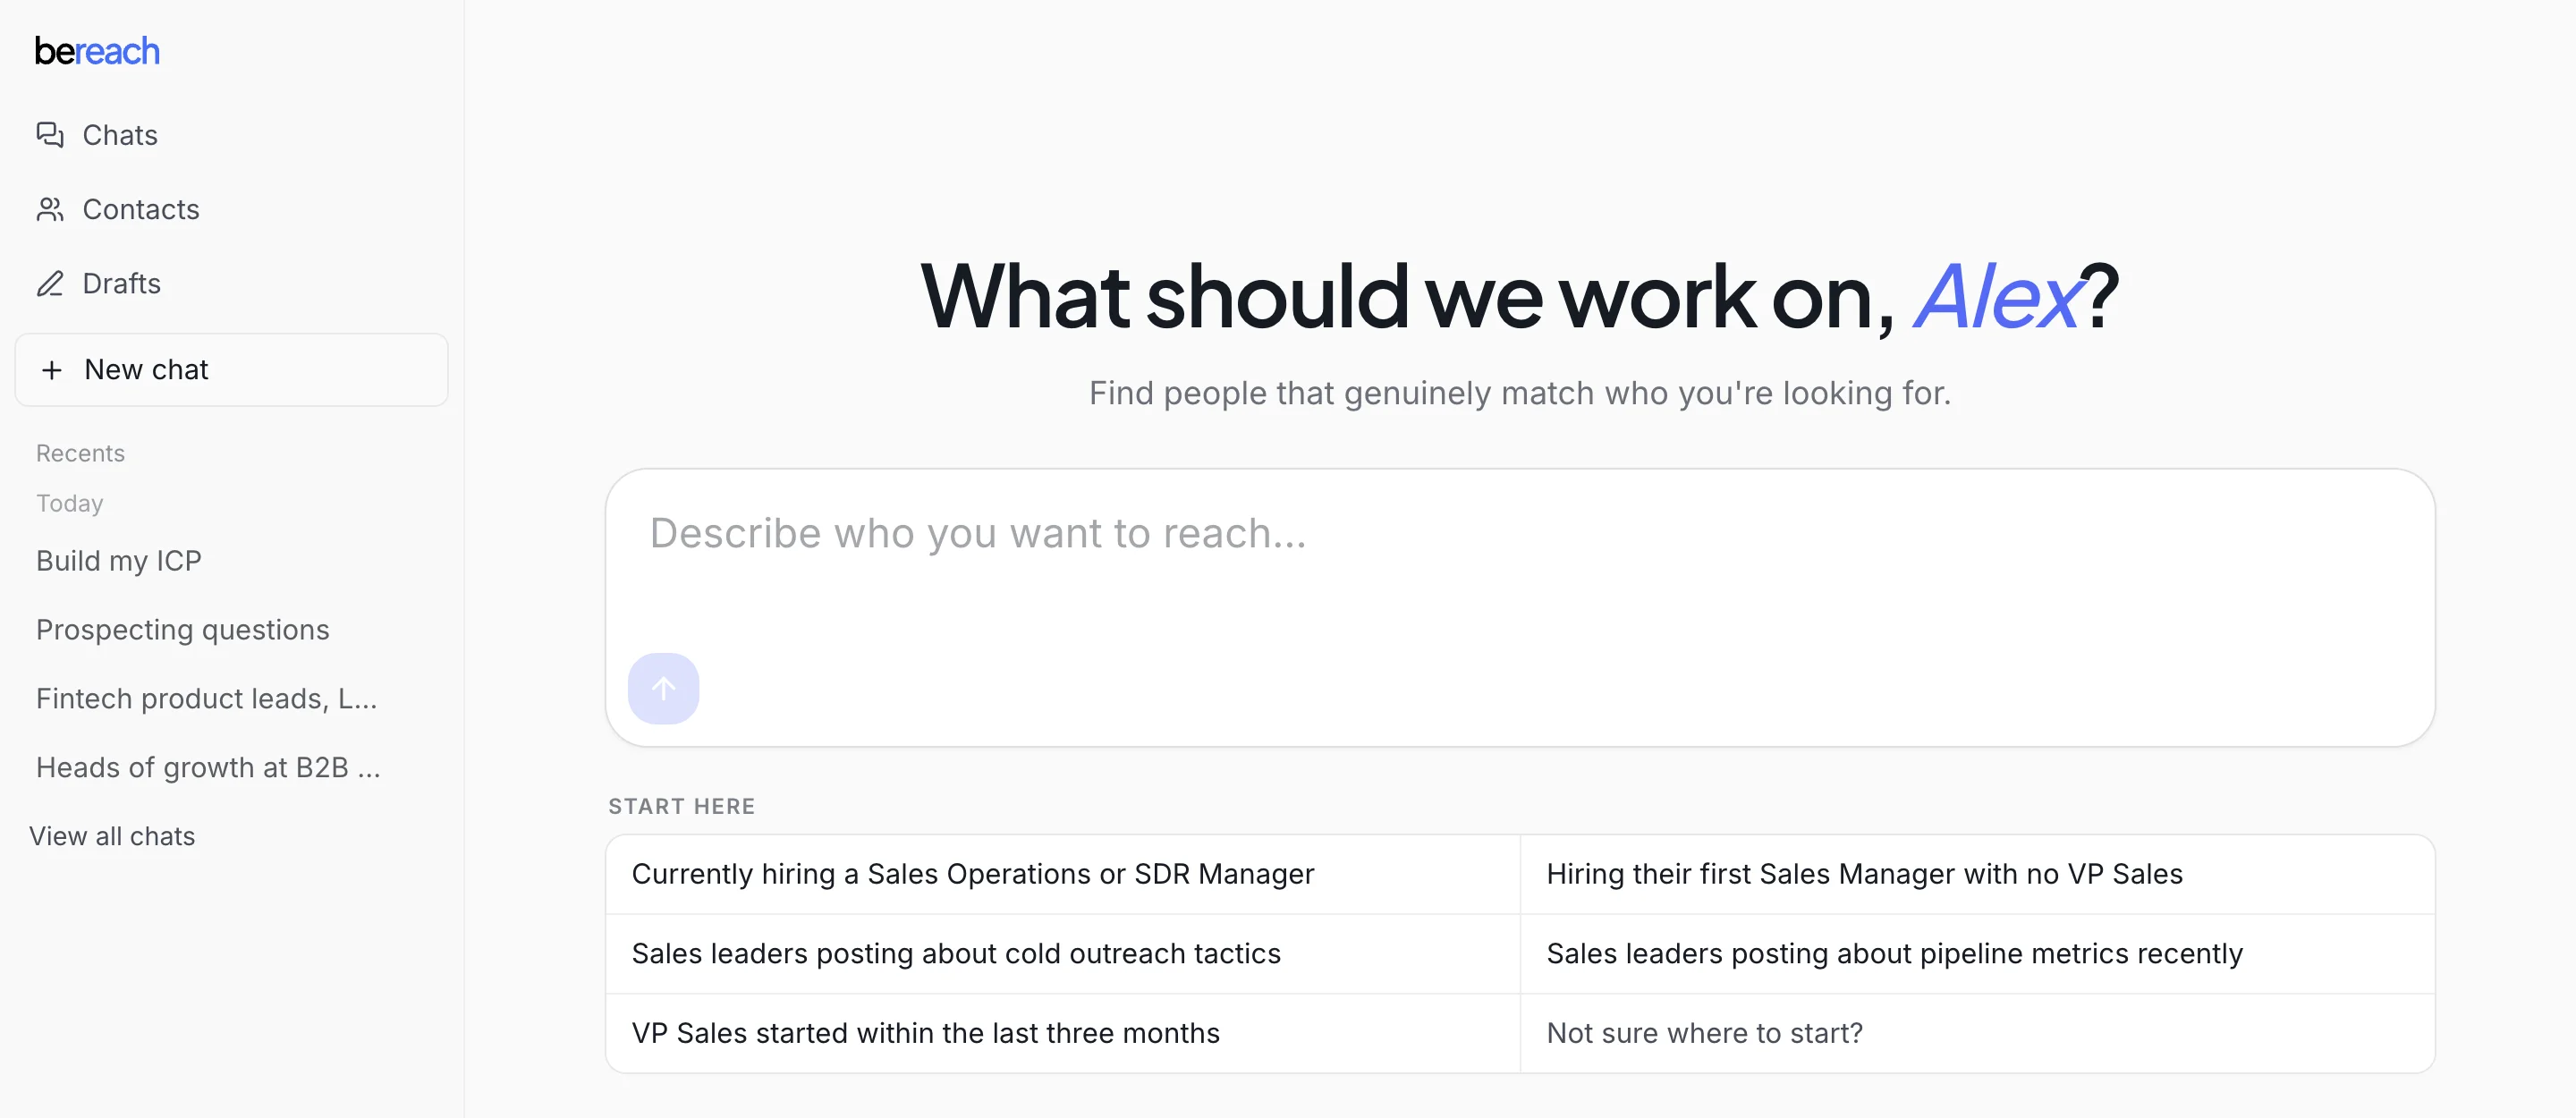Click the bereach logo
This screenshot has height=1118, width=2576.
click(x=97, y=51)
